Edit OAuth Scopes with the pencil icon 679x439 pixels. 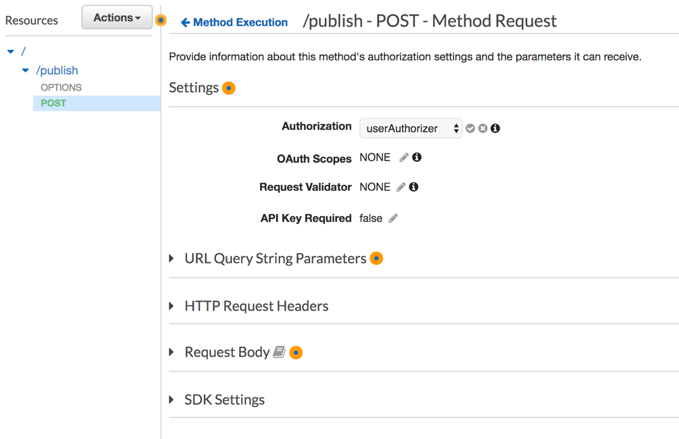coord(404,158)
